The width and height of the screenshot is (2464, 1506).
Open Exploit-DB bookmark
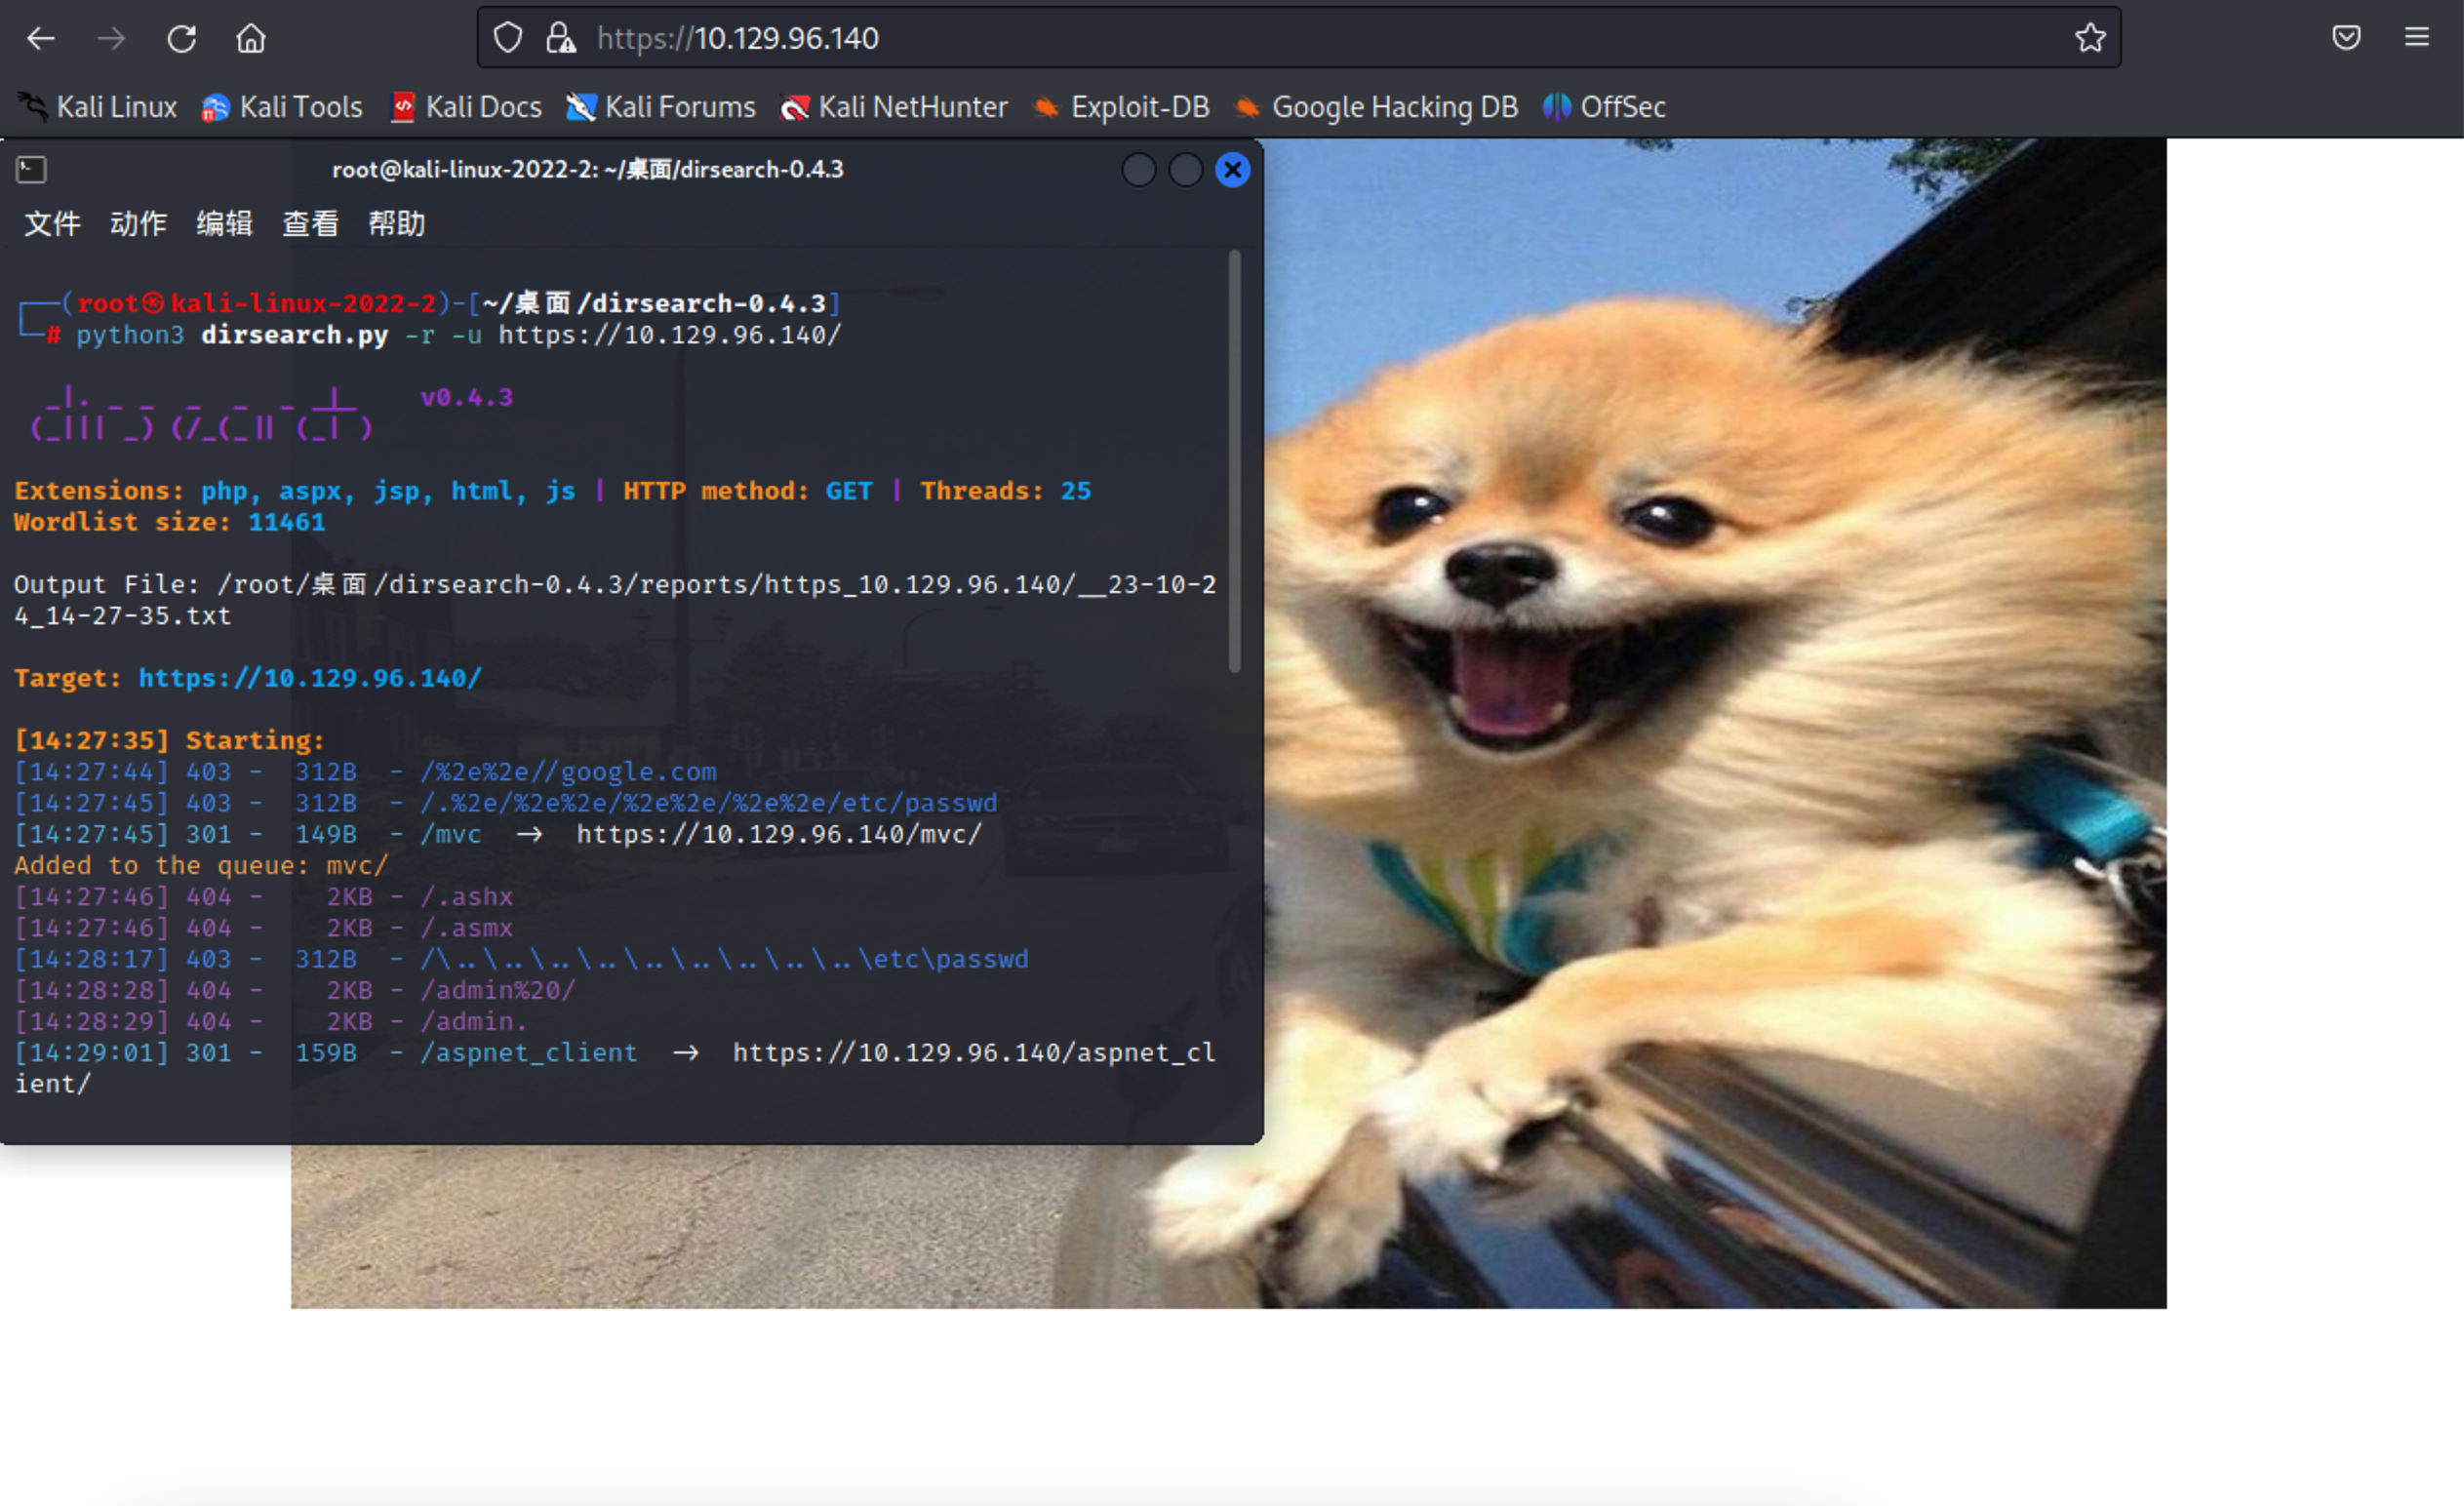[x=1122, y=107]
